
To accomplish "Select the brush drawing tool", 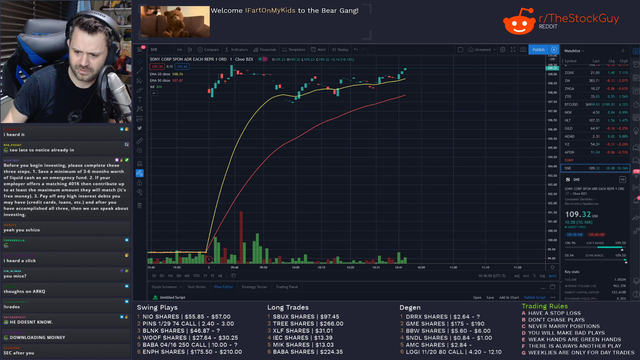I will [x=140, y=90].
